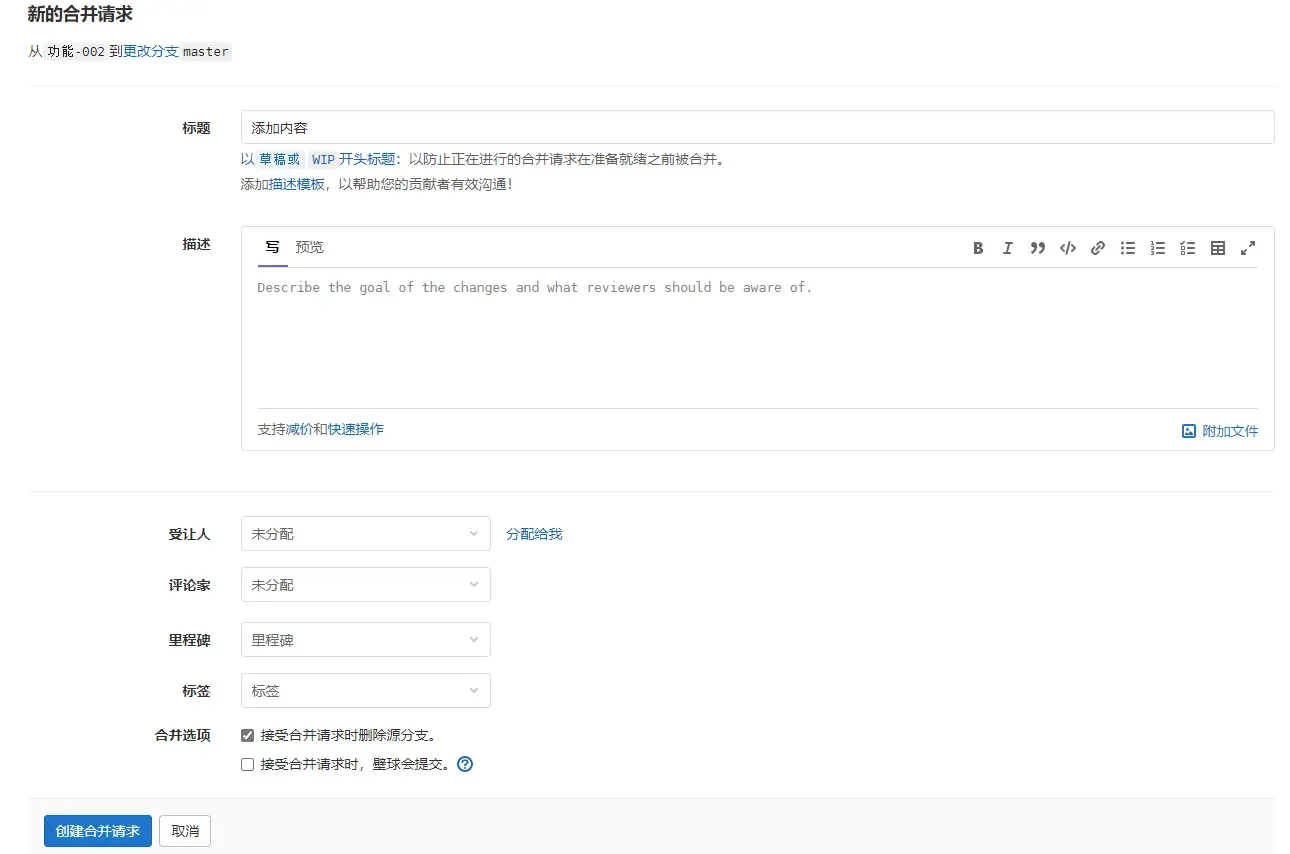Click the 创建合并请求 button
The width and height of the screenshot is (1290, 854).
98,831
